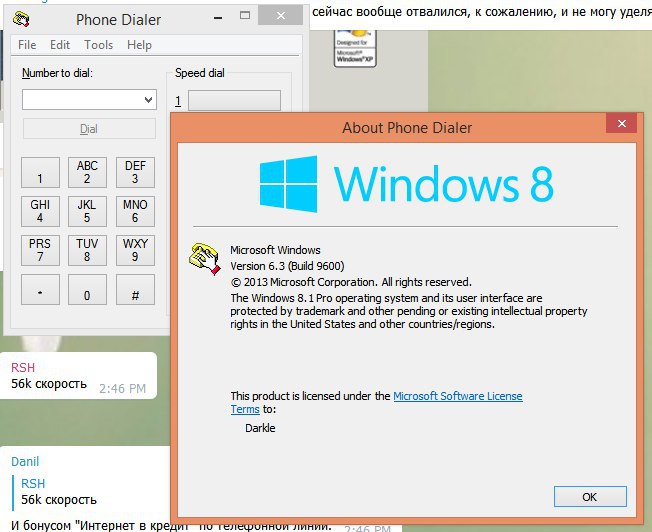This screenshot has height=532, width=652.
Task: Click the 2013 Microsoft Corporation copyright line
Action: [x=351, y=282]
